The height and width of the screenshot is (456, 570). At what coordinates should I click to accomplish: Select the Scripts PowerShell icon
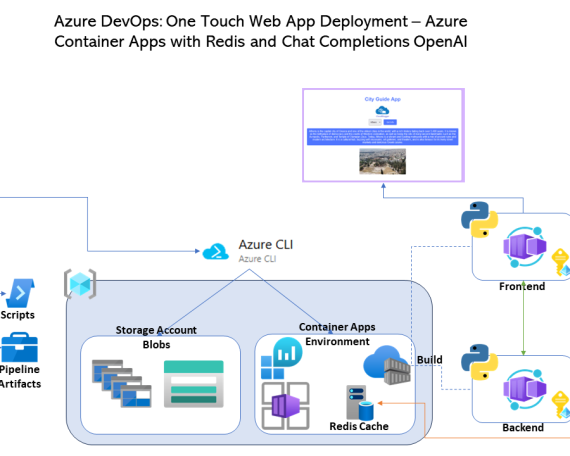pos(21,293)
